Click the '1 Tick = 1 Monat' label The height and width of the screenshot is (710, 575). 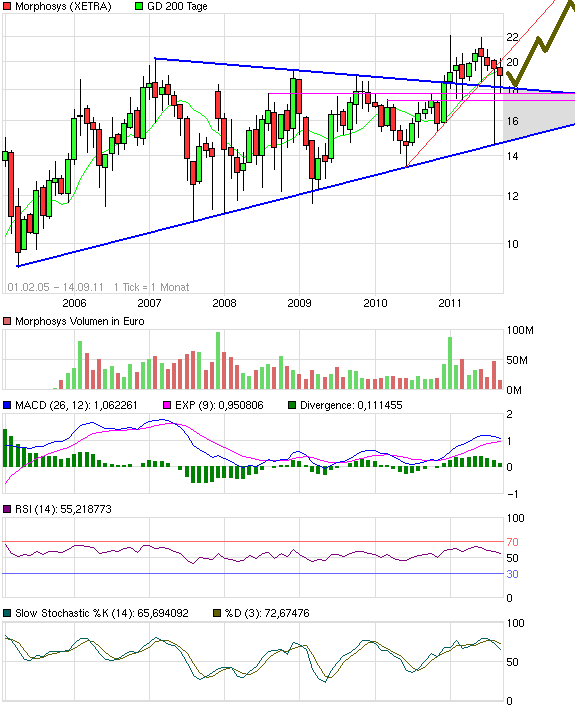point(151,287)
